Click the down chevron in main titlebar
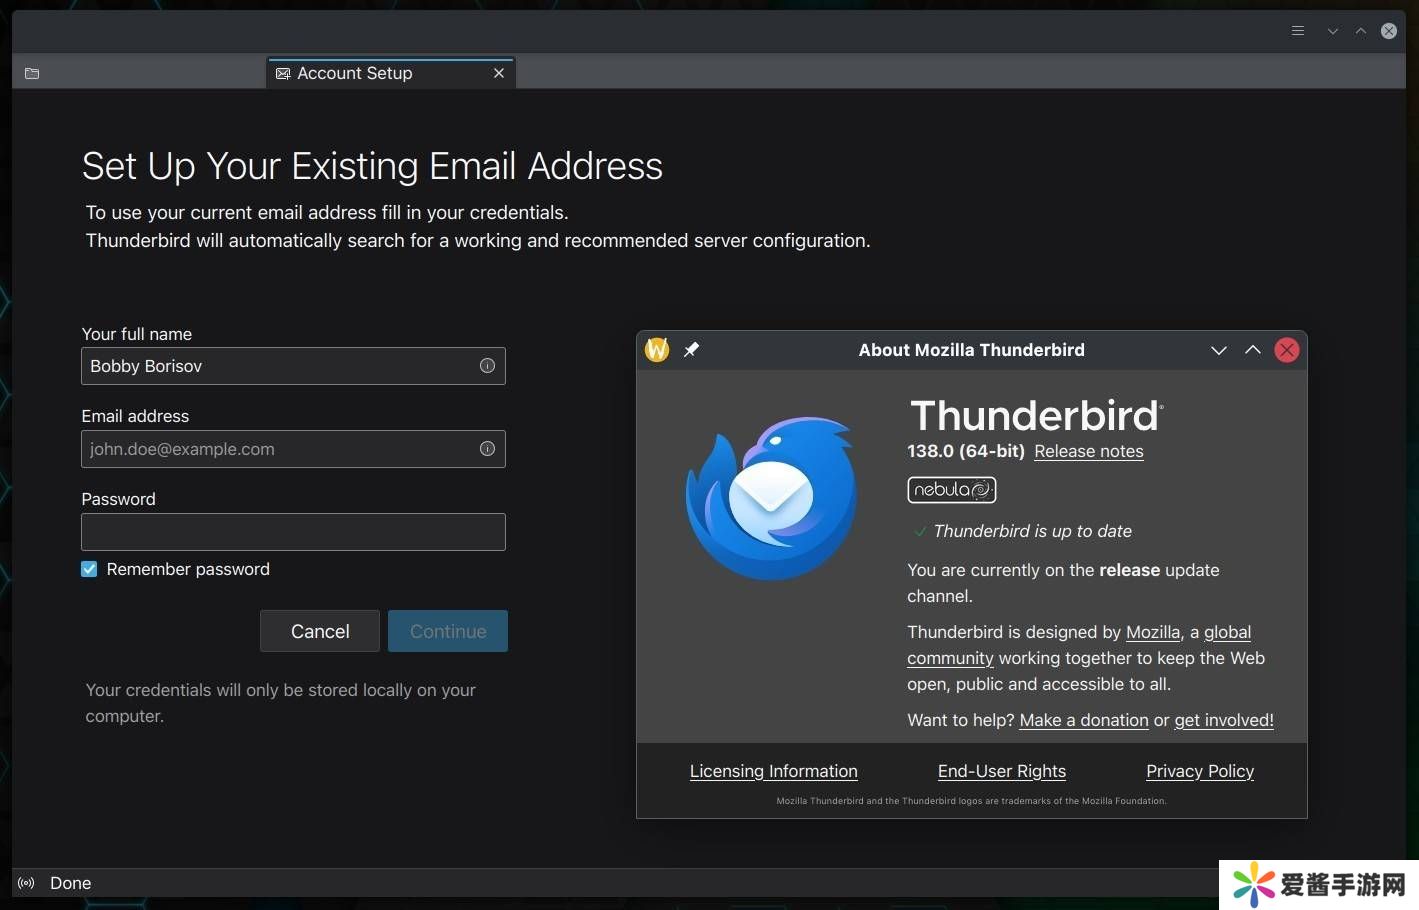The width and height of the screenshot is (1419, 910). tap(1332, 31)
